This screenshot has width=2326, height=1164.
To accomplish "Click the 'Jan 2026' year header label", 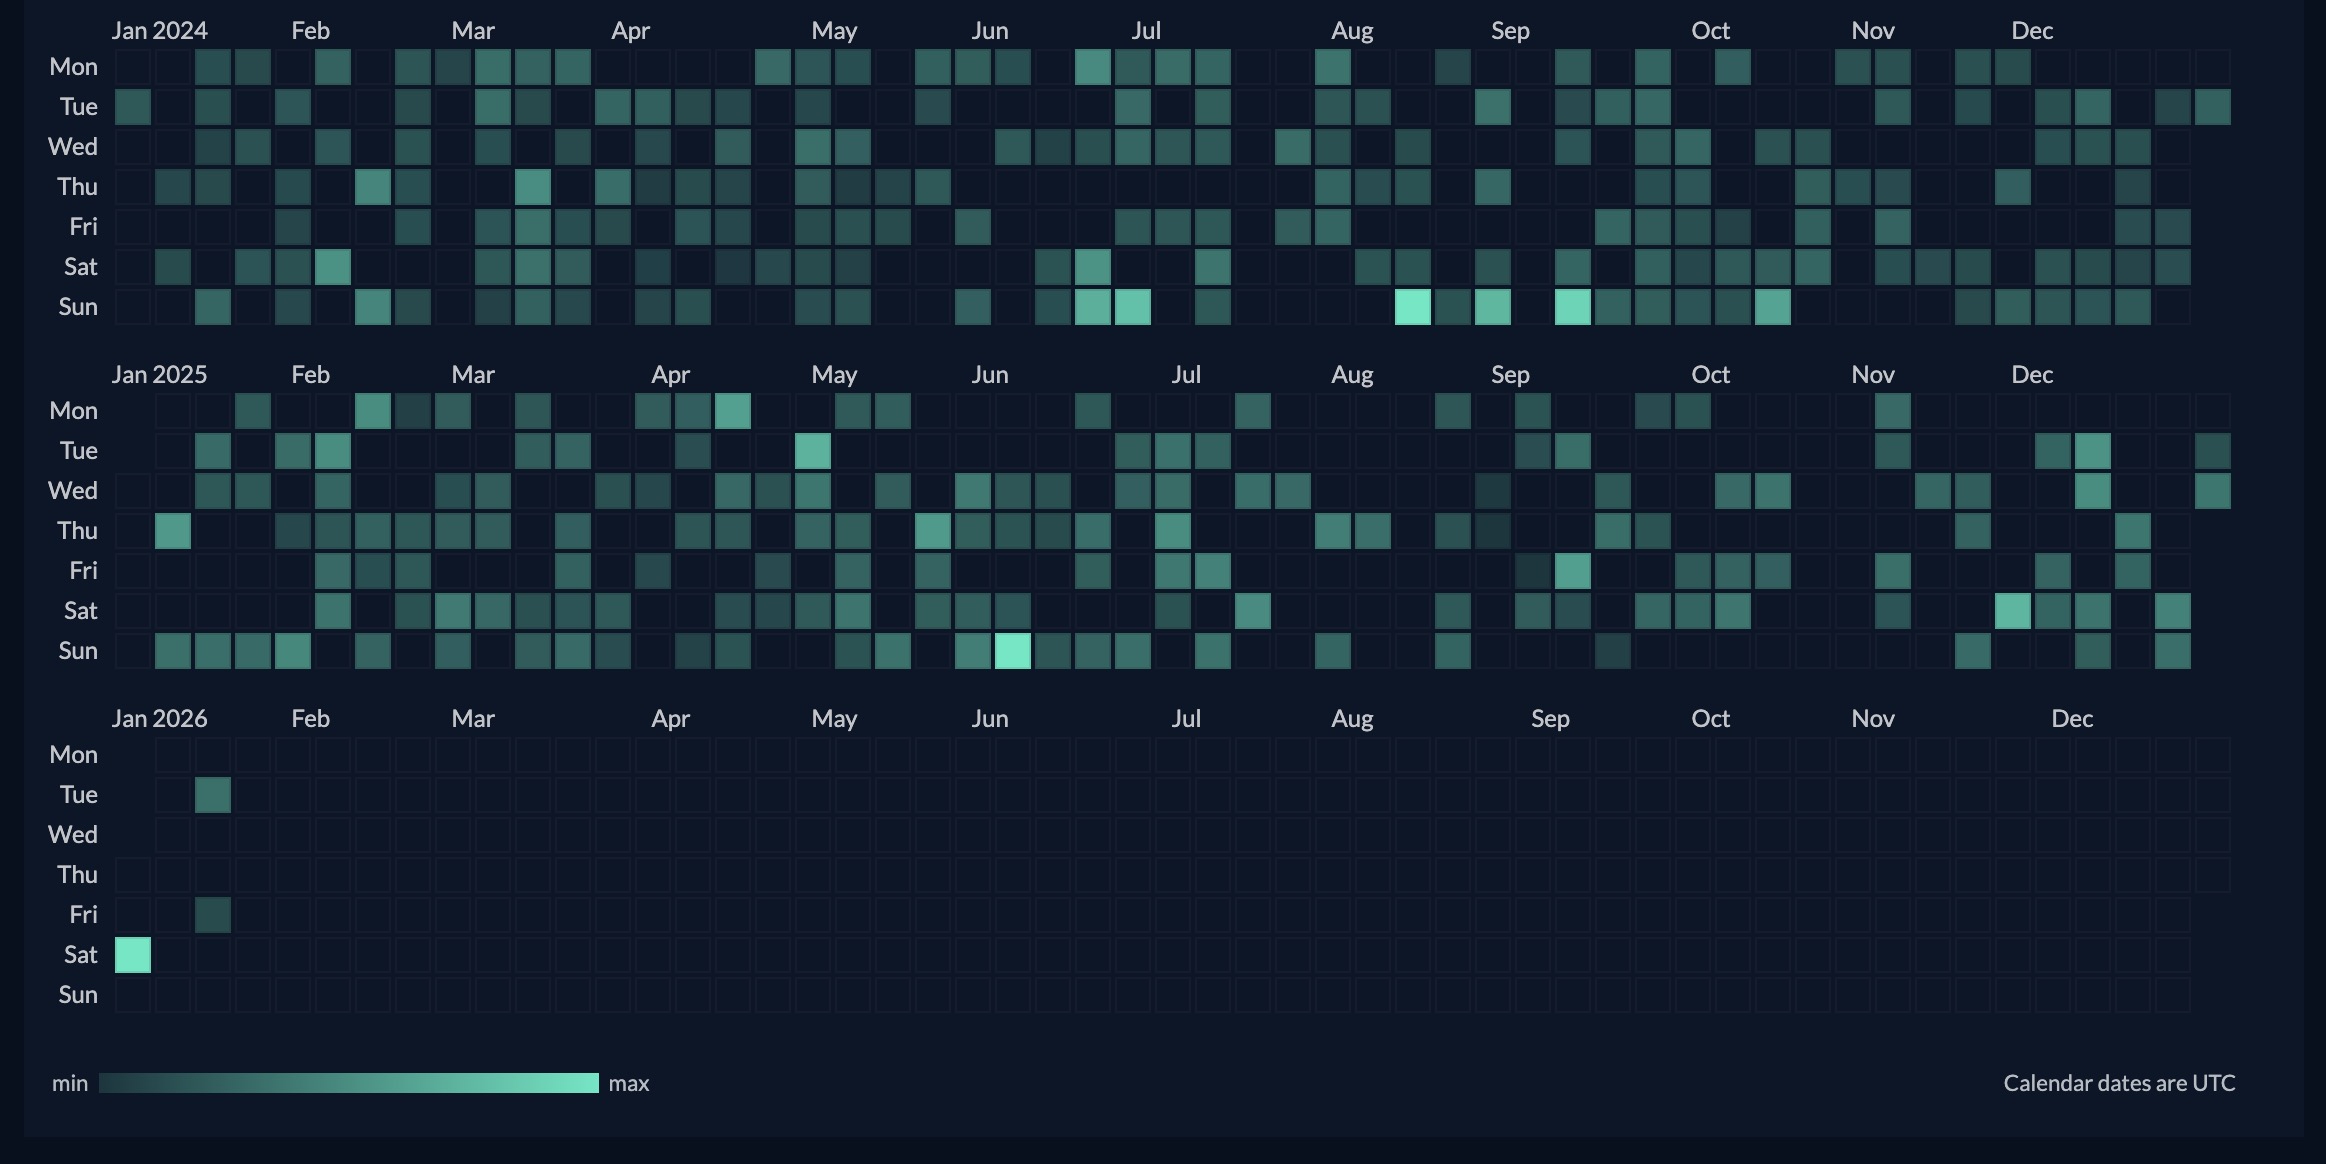I will [160, 719].
